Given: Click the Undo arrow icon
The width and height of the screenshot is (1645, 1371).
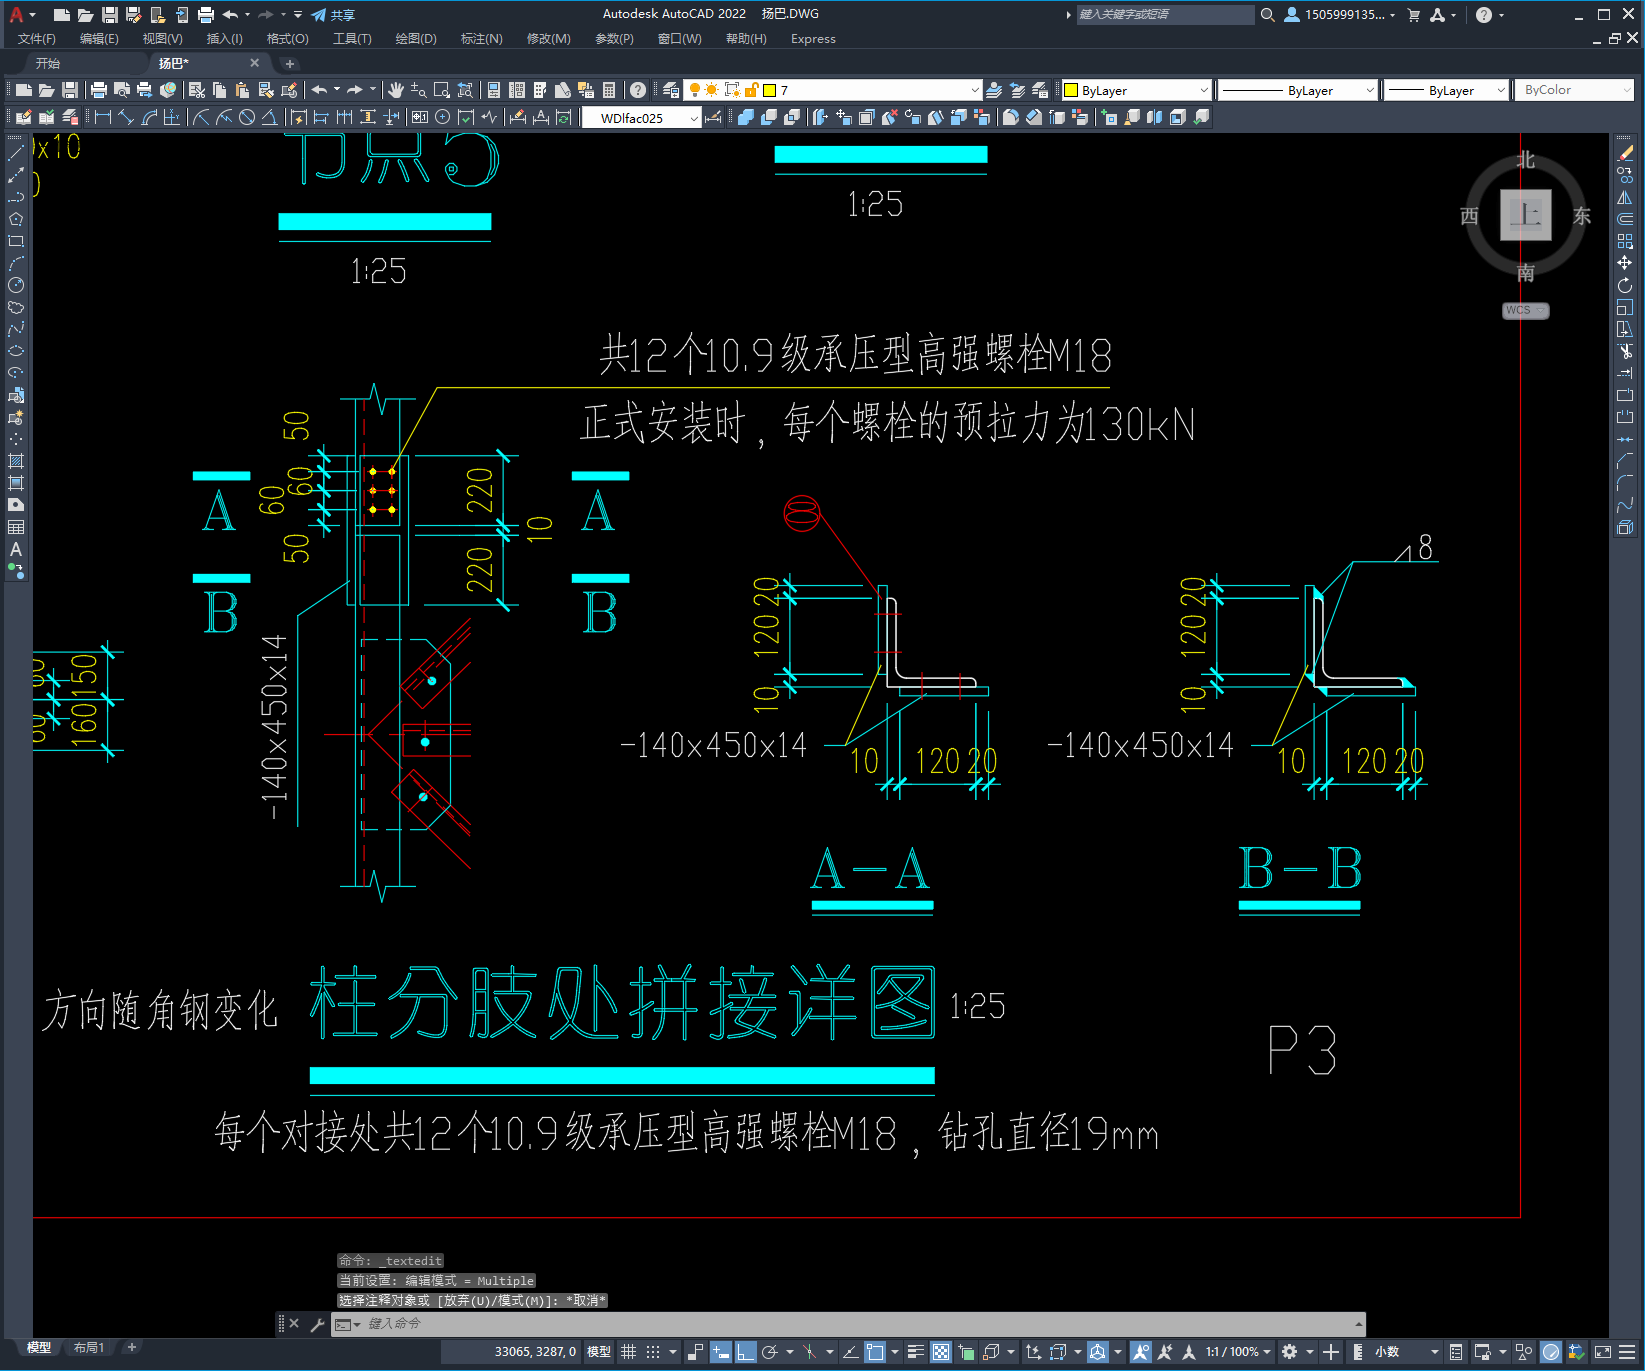Looking at the screenshot, I should click(319, 90).
